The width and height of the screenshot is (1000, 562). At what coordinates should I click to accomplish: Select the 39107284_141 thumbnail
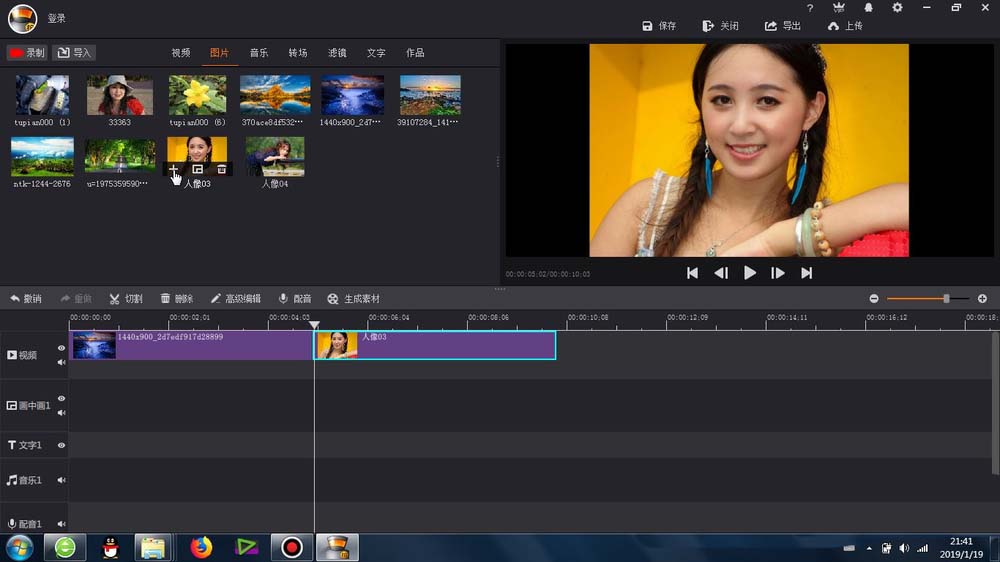pyautogui.click(x=430, y=95)
